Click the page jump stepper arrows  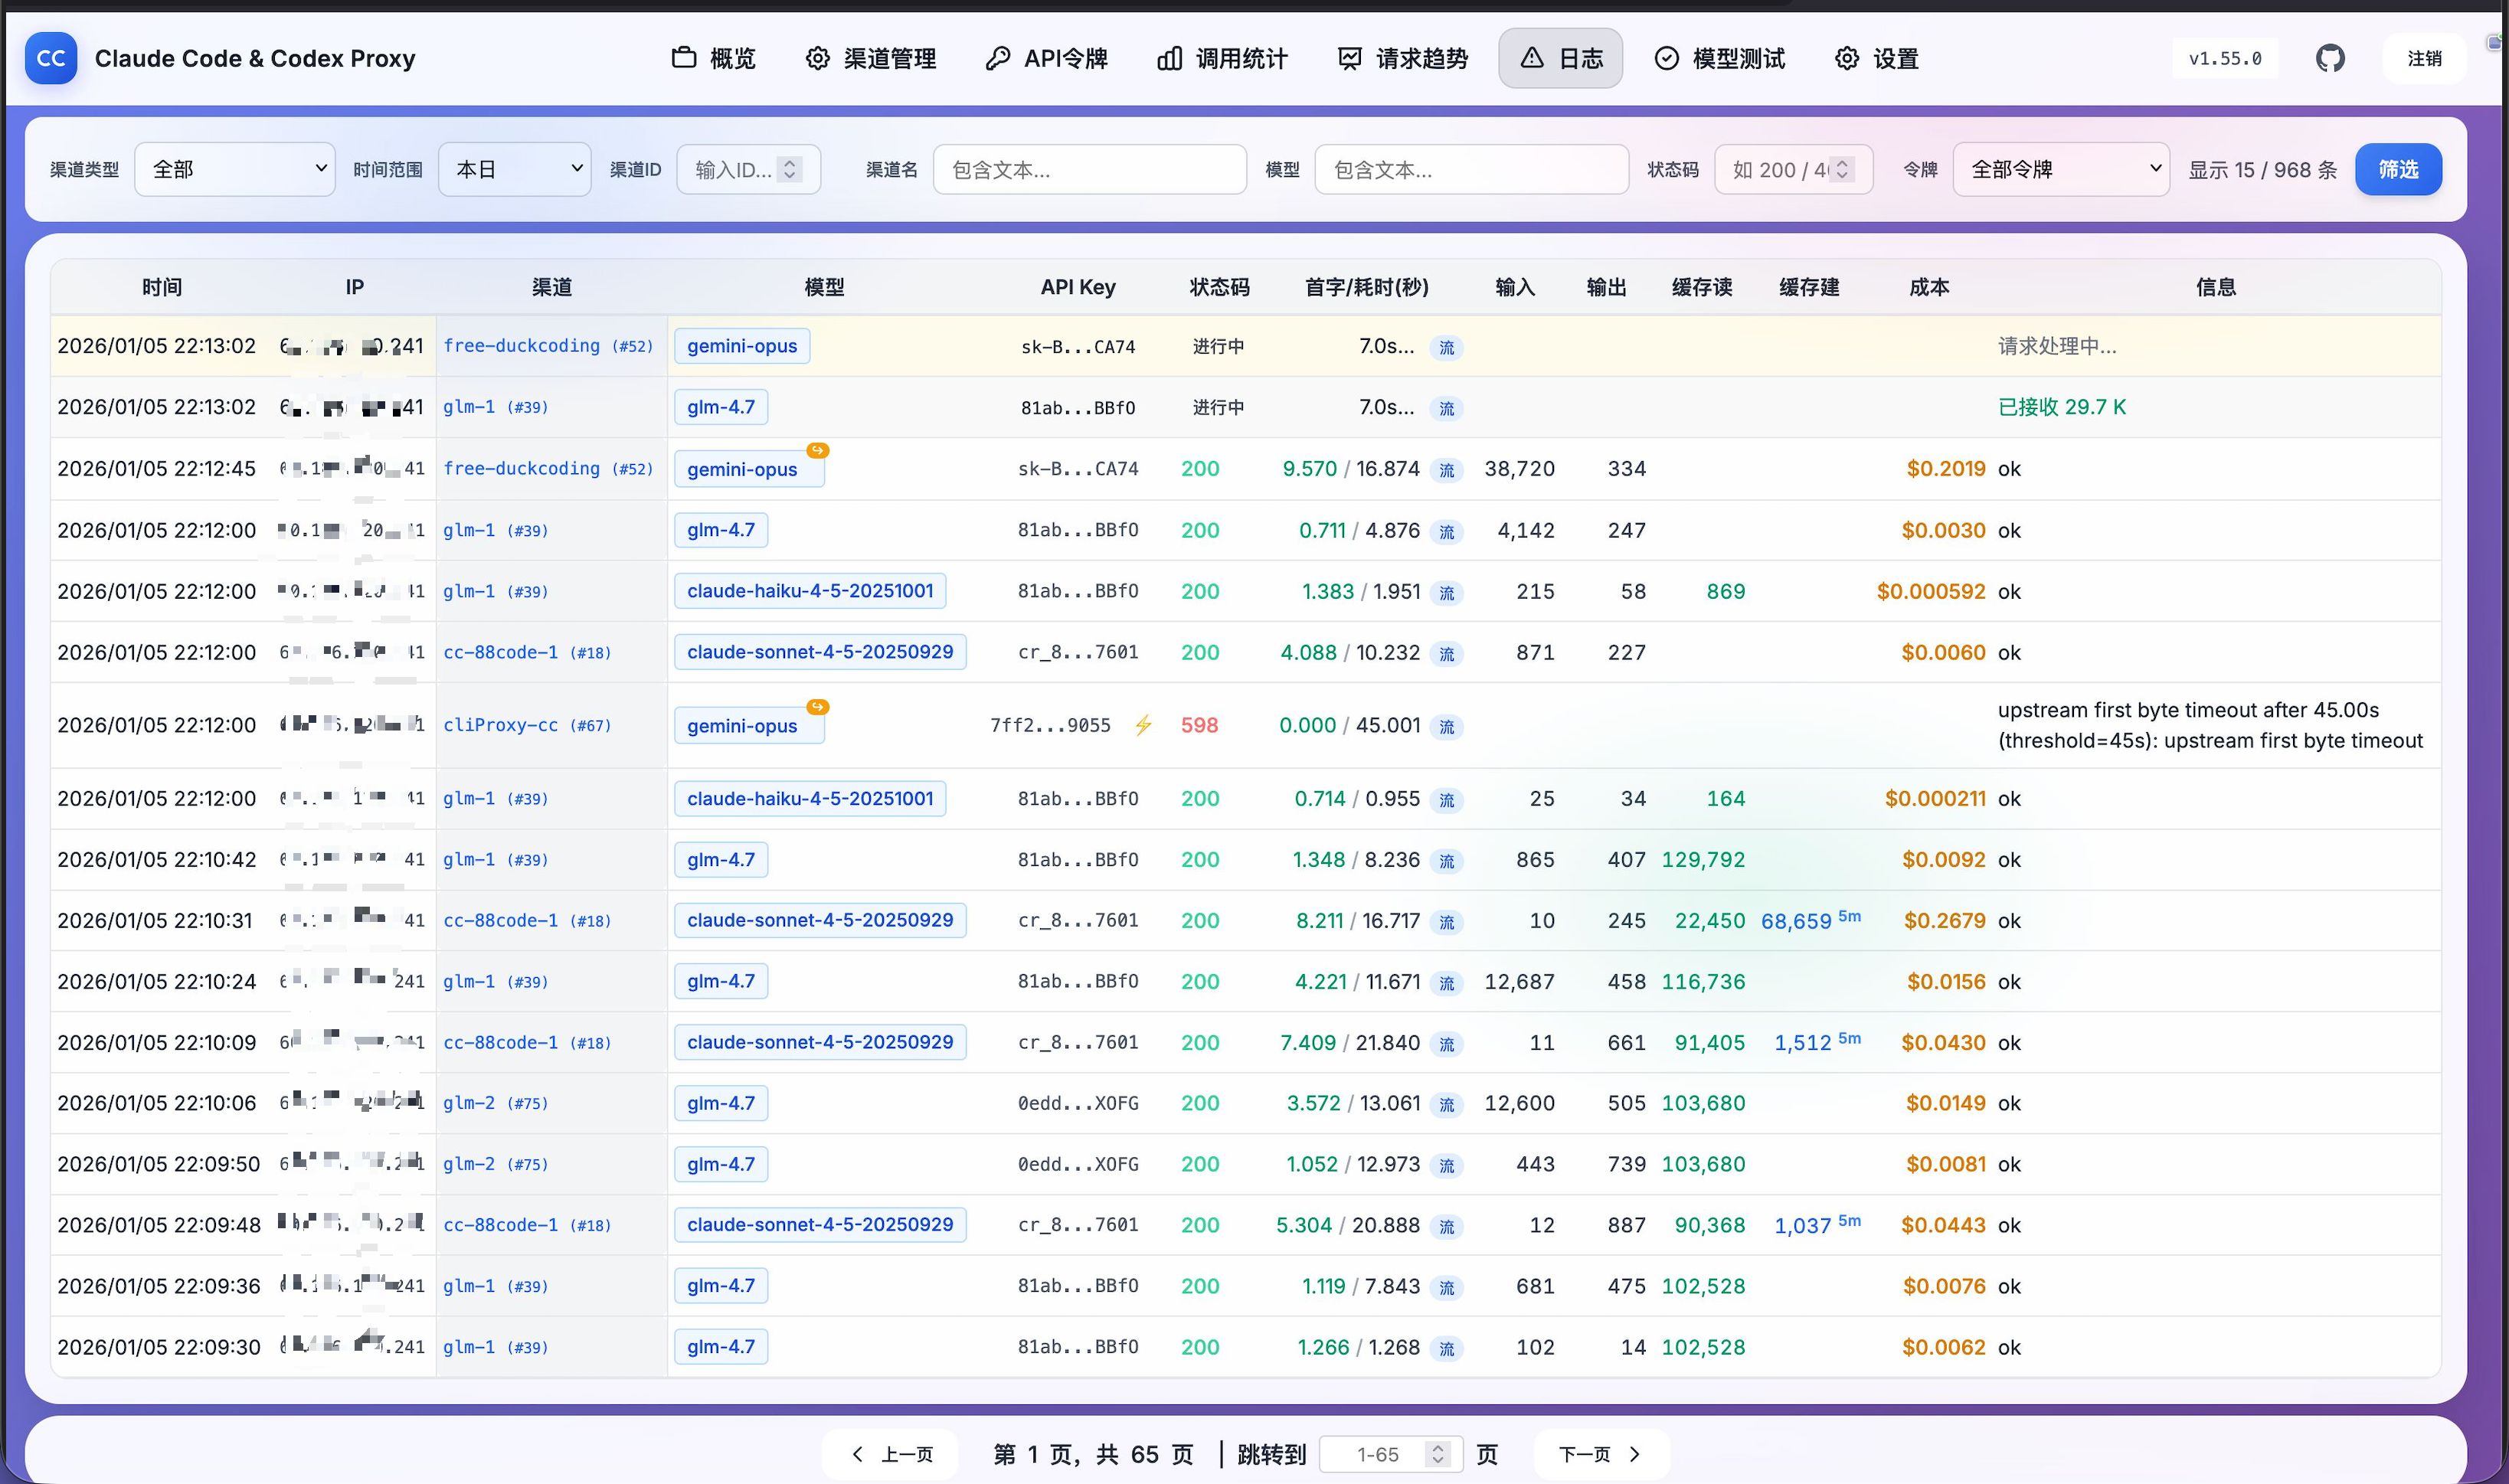1438,1454
